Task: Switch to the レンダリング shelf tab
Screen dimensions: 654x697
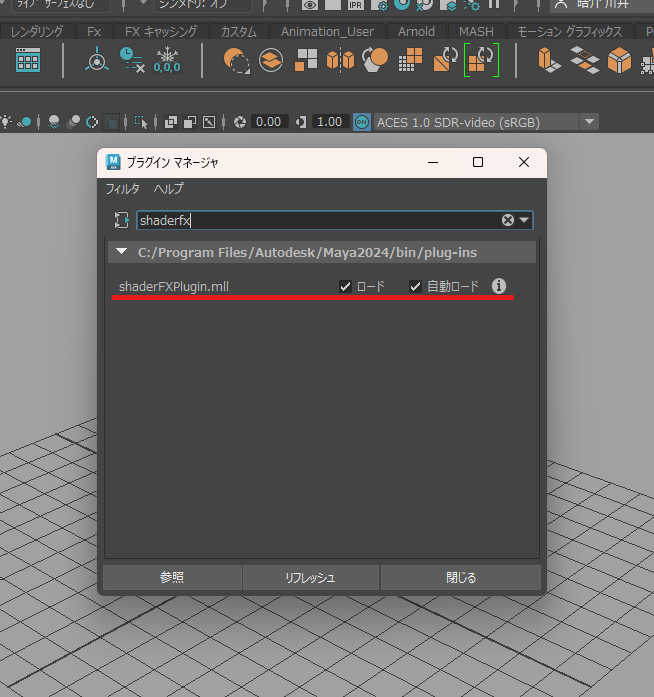Action: coord(36,32)
